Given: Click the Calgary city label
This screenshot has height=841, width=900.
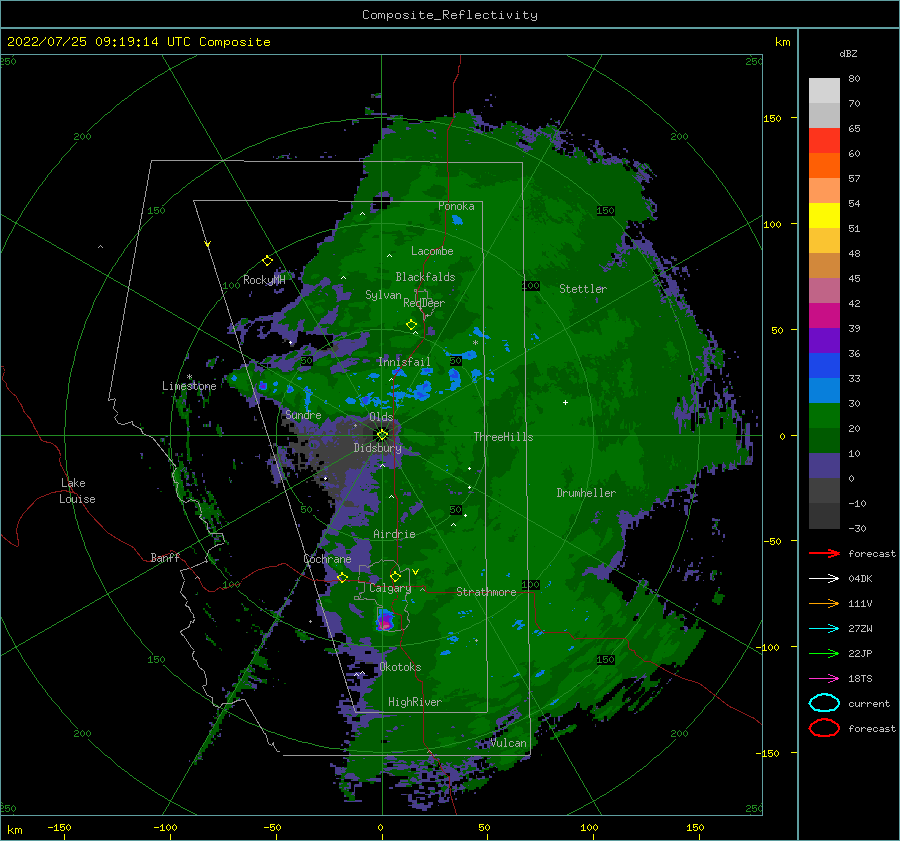Looking at the screenshot, I should [x=390, y=588].
